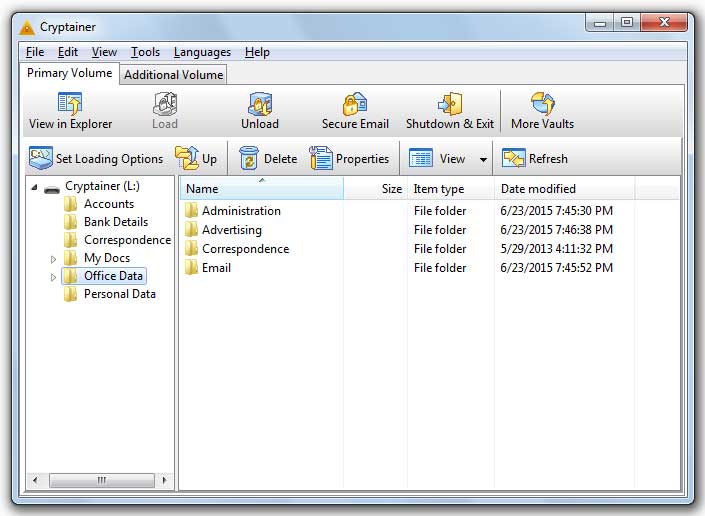Switch to the Additional Volume tab
705x516 pixels.
174,75
